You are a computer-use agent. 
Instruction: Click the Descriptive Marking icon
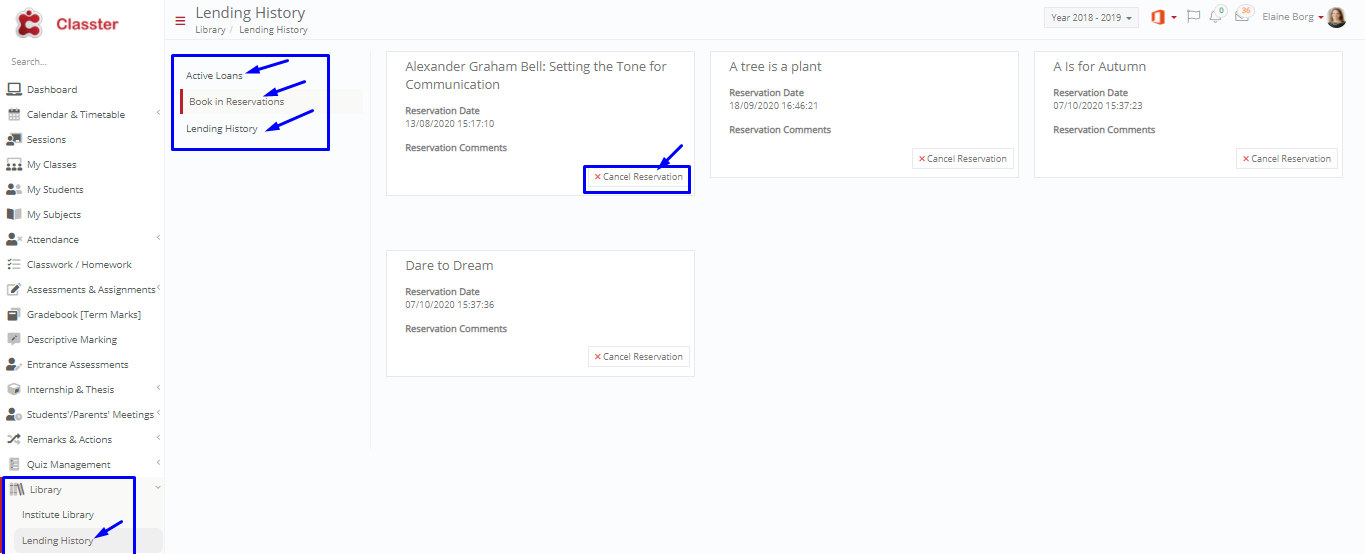(14, 340)
